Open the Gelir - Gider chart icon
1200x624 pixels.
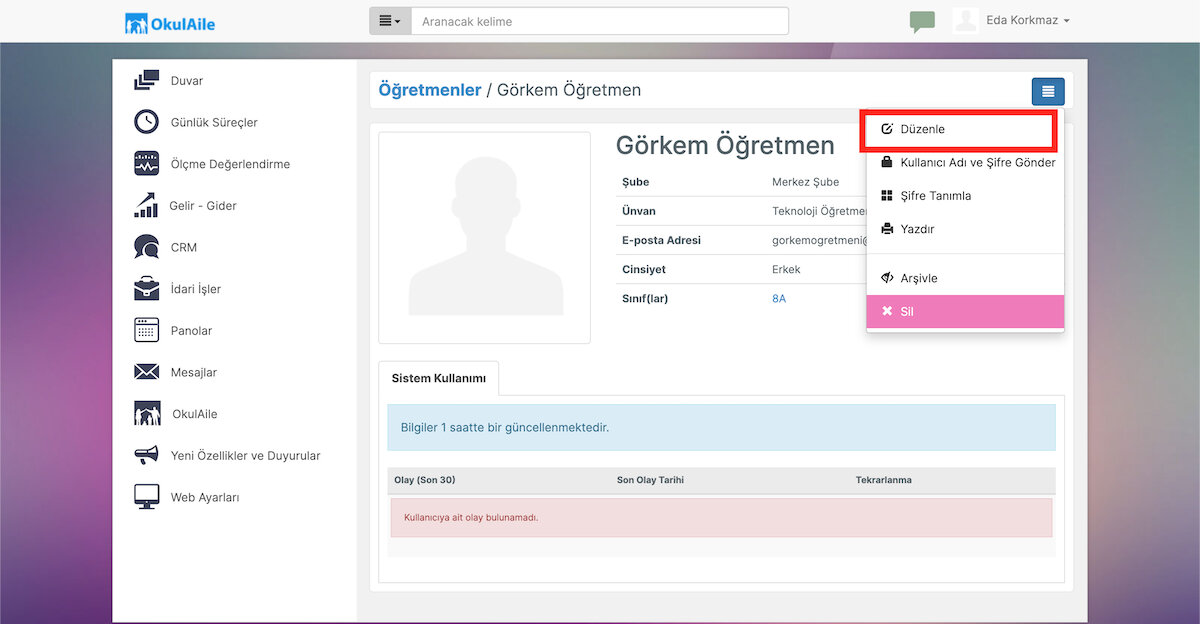pos(147,205)
